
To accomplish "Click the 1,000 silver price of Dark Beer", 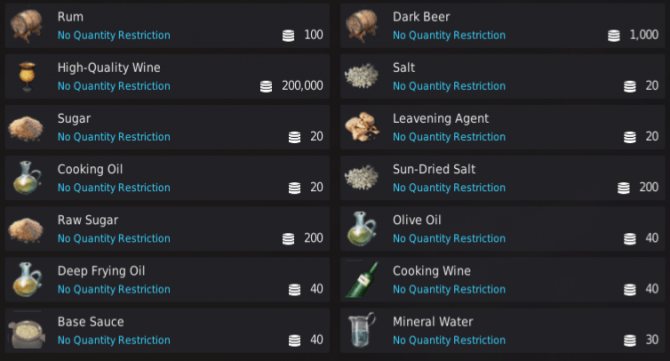I will pyautogui.click(x=644, y=35).
